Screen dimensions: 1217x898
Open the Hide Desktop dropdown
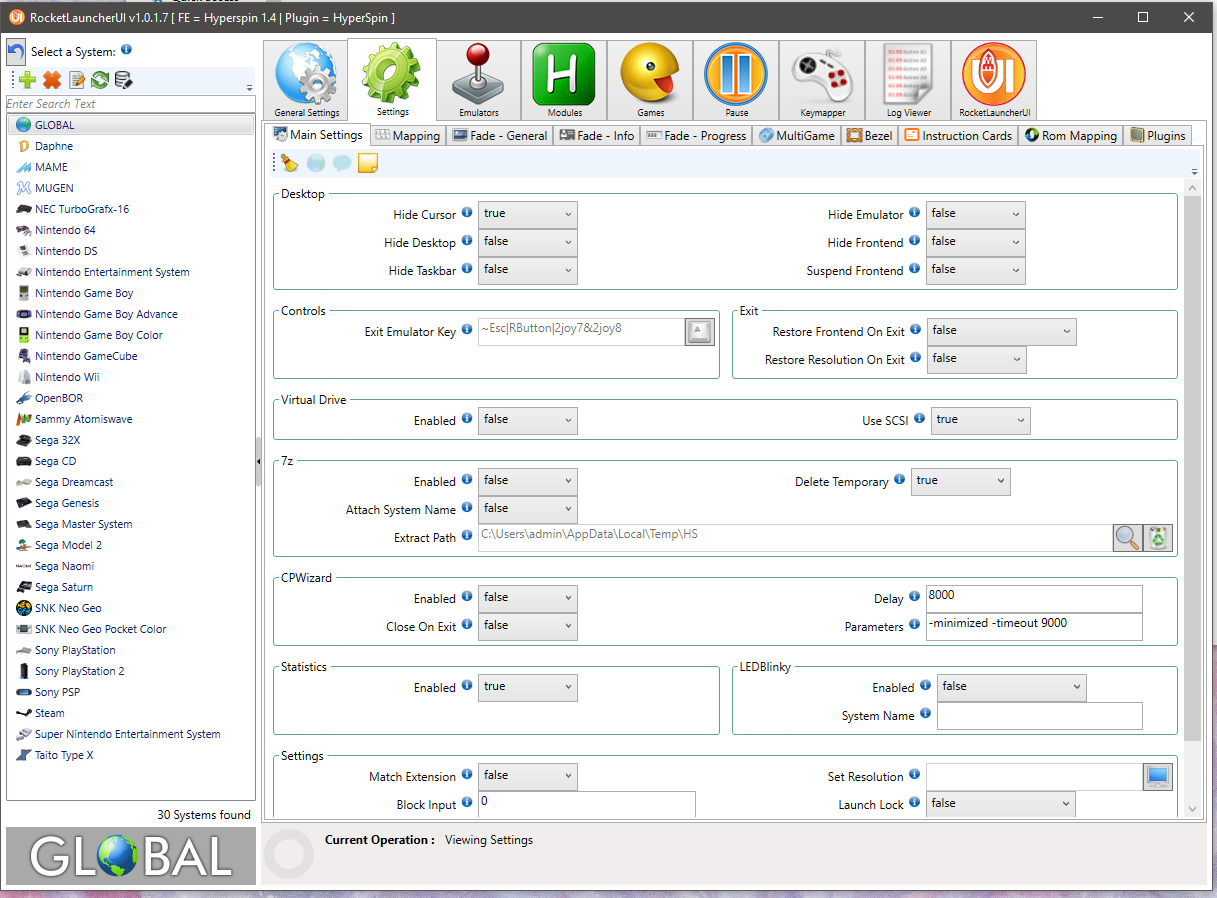528,242
